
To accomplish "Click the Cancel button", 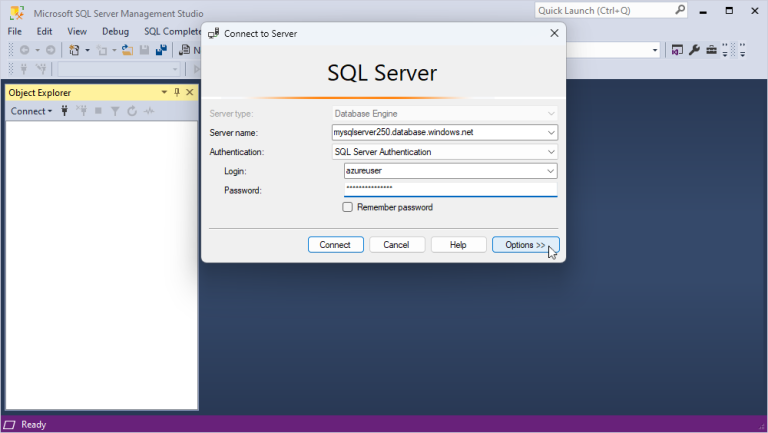I will (397, 244).
